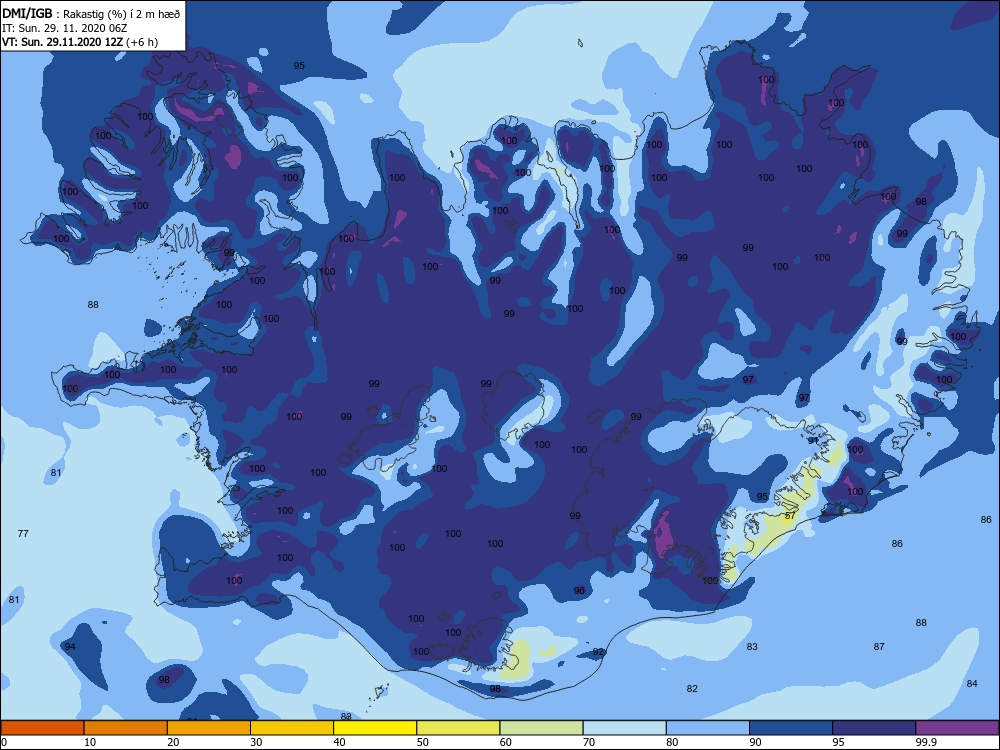1000x750 pixels.
Task: Click the '57' value in the yellow area
Action: (x=790, y=515)
